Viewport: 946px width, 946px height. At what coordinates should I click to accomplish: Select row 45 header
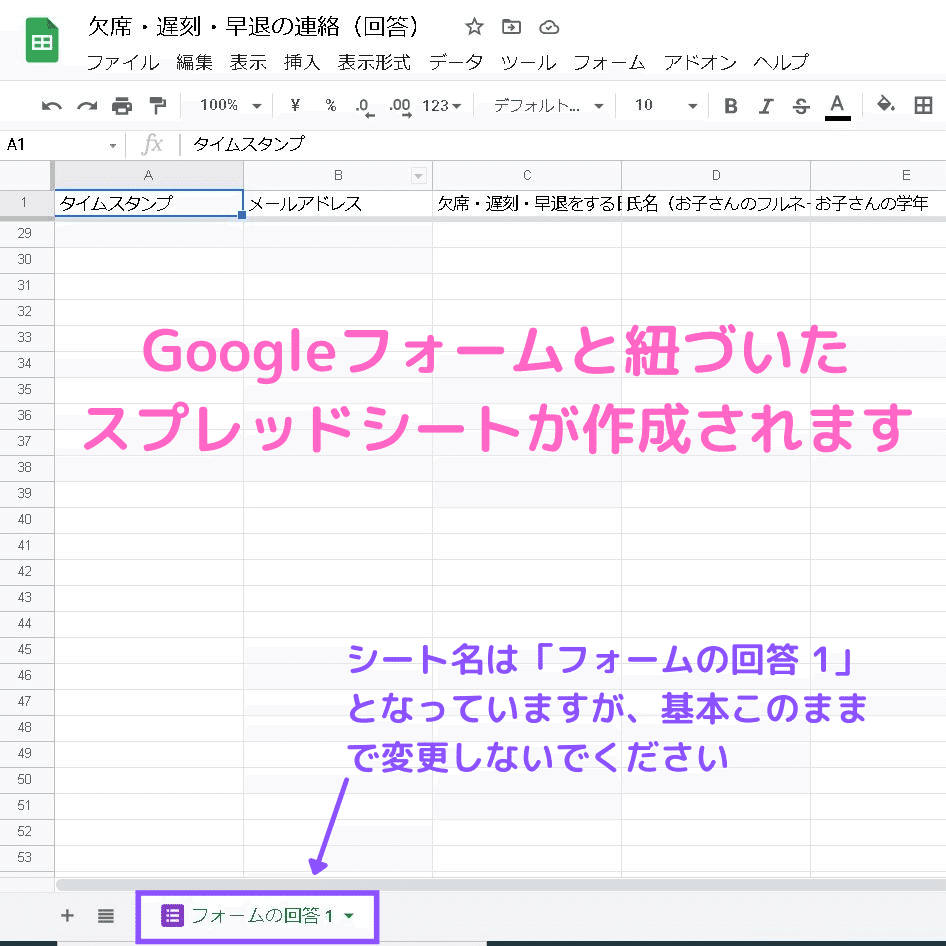tap(25, 650)
